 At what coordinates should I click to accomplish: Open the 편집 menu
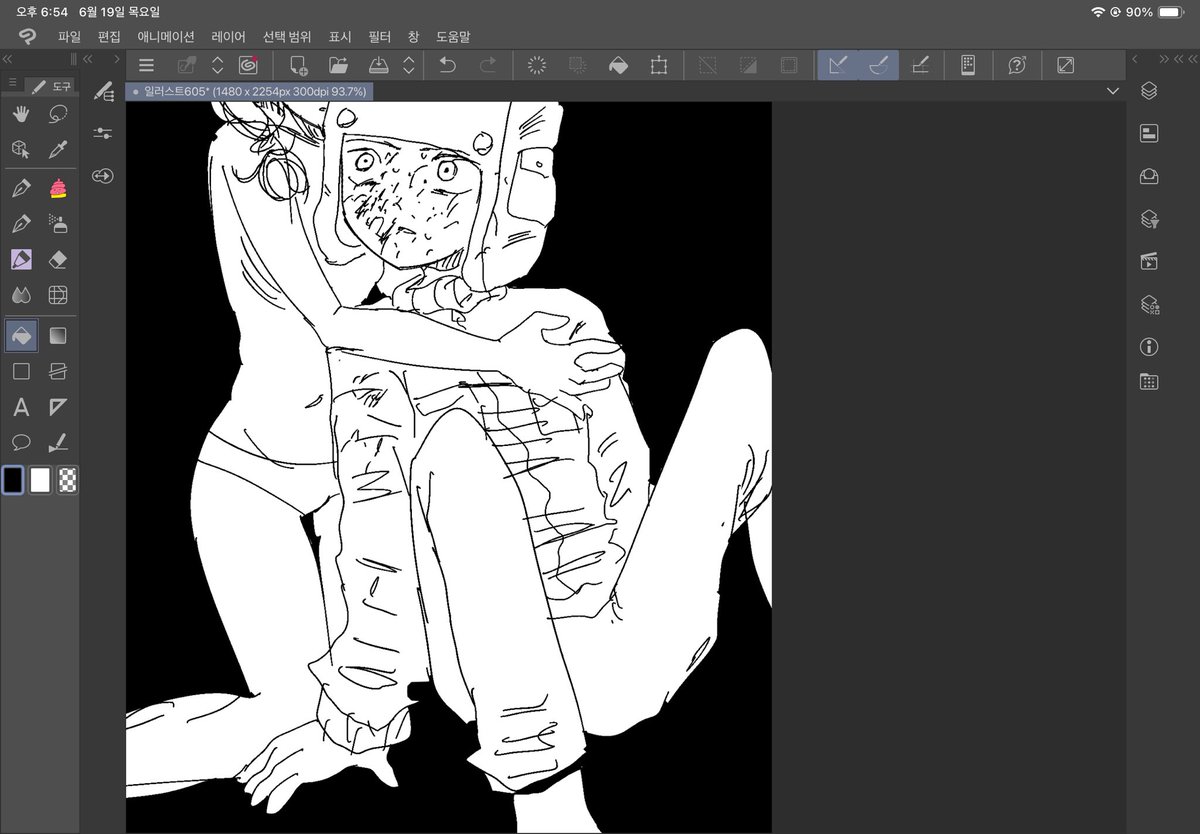[x=109, y=37]
